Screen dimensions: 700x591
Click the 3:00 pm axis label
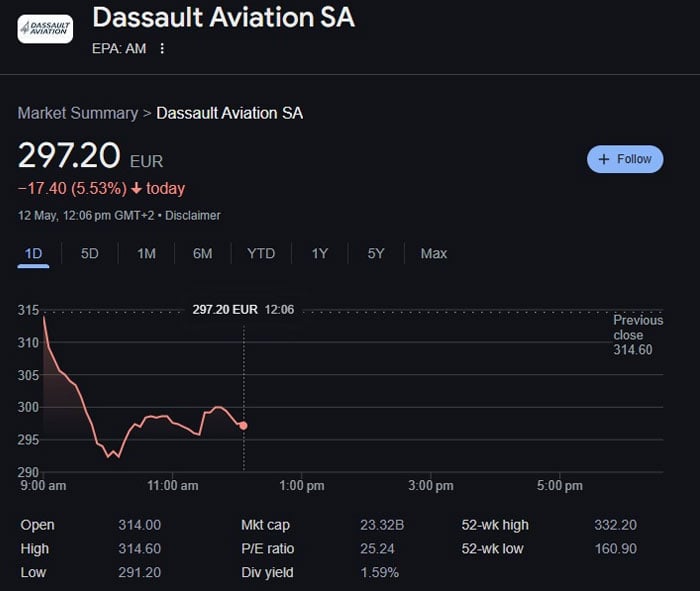[431, 486]
